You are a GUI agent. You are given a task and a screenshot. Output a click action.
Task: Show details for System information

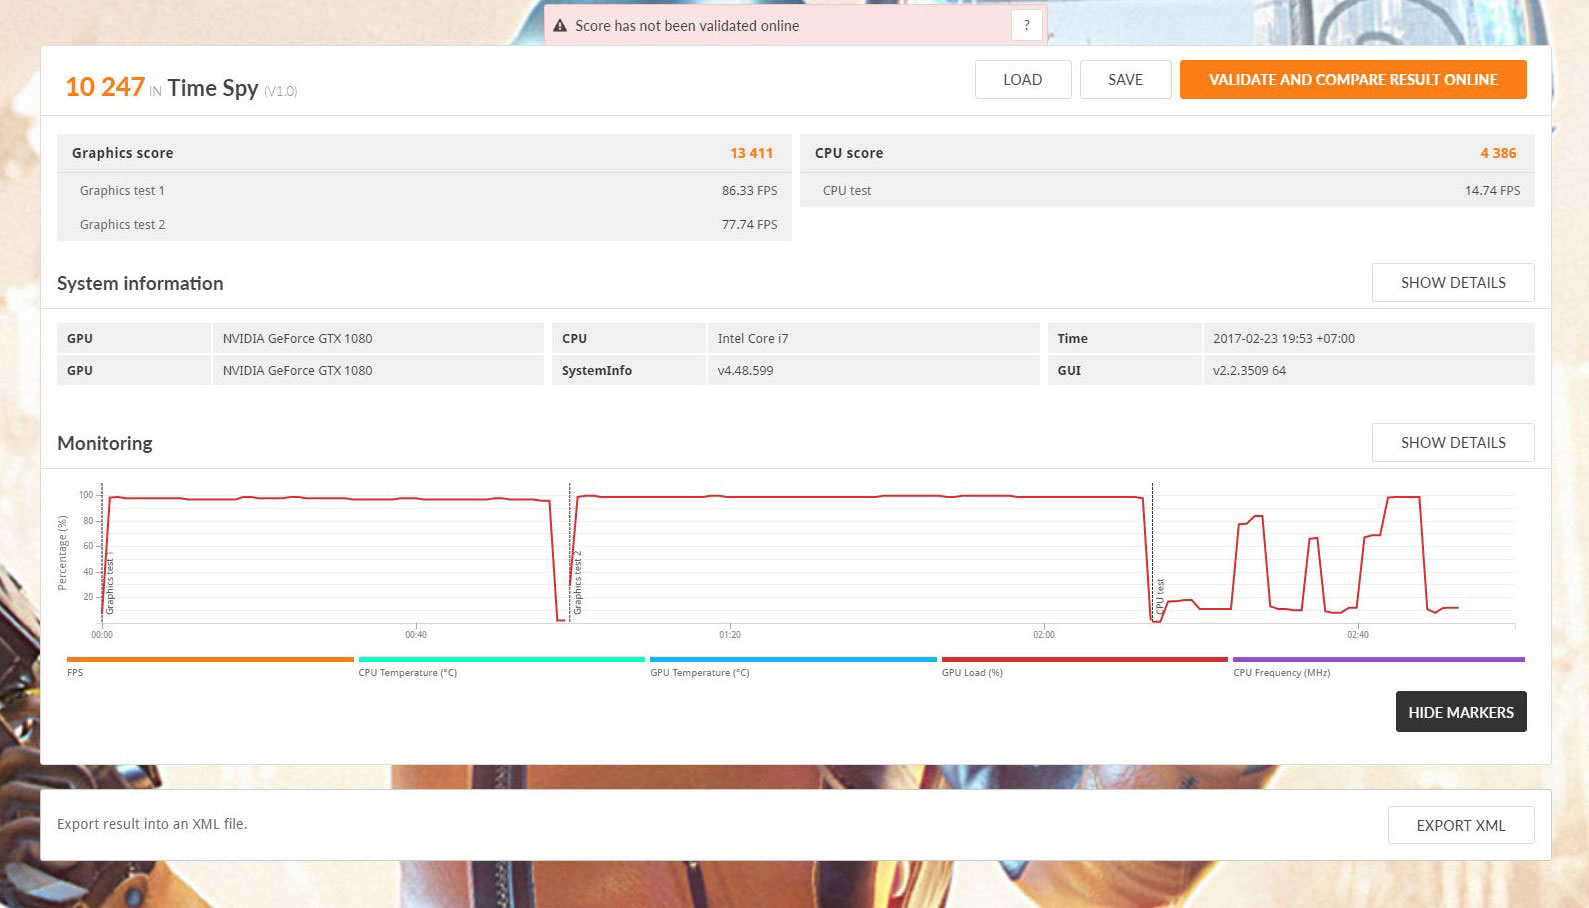tap(1452, 283)
